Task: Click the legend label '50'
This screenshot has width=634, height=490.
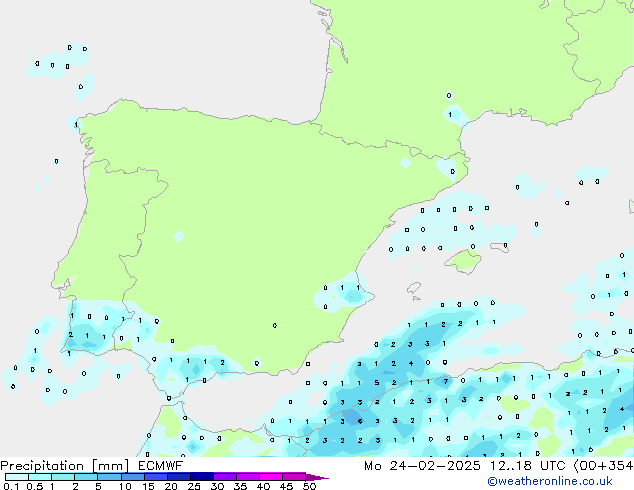Action: click(x=309, y=486)
